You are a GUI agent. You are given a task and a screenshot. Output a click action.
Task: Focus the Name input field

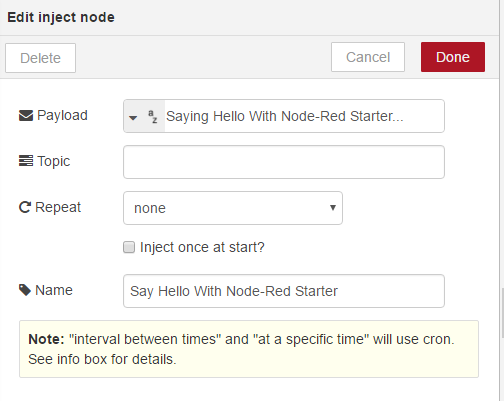[x=284, y=291]
